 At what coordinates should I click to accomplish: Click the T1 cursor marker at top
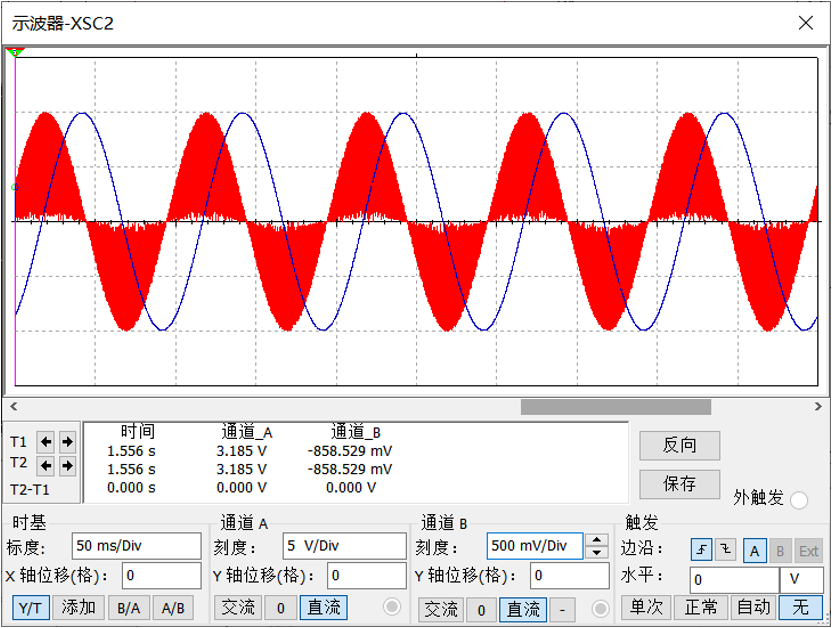[15, 52]
